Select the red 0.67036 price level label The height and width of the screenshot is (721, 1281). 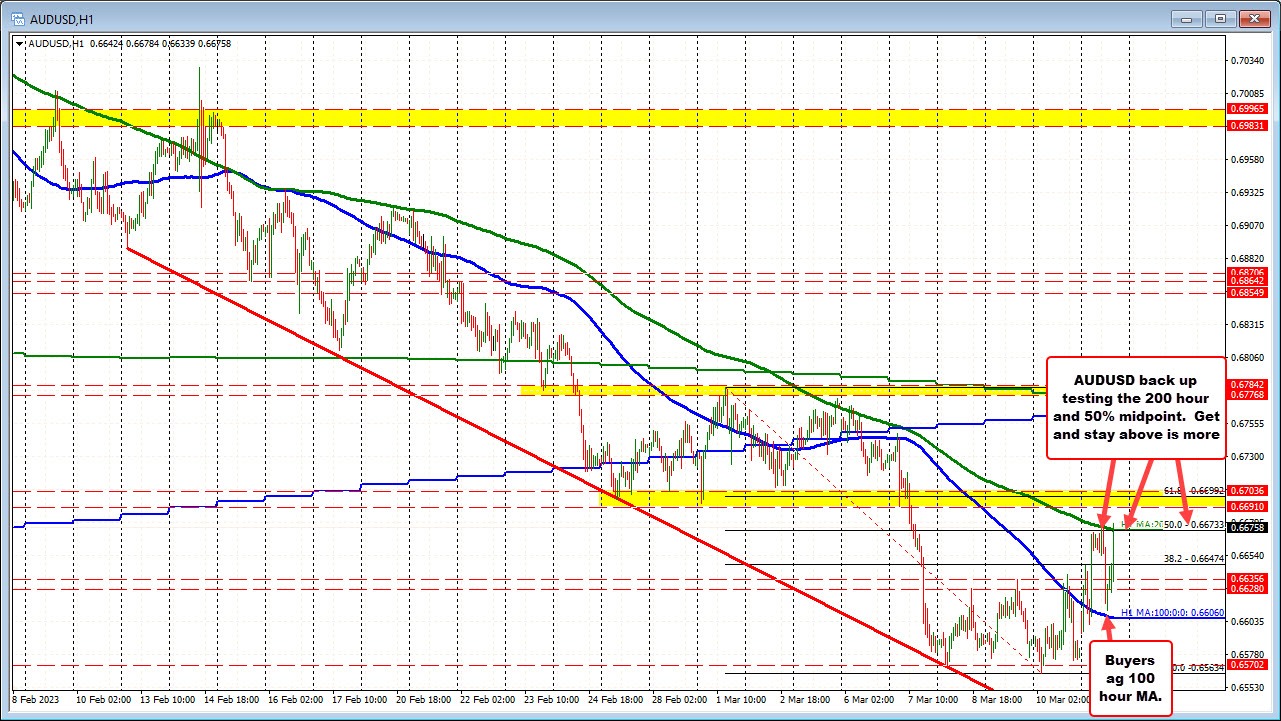tap(1246, 490)
